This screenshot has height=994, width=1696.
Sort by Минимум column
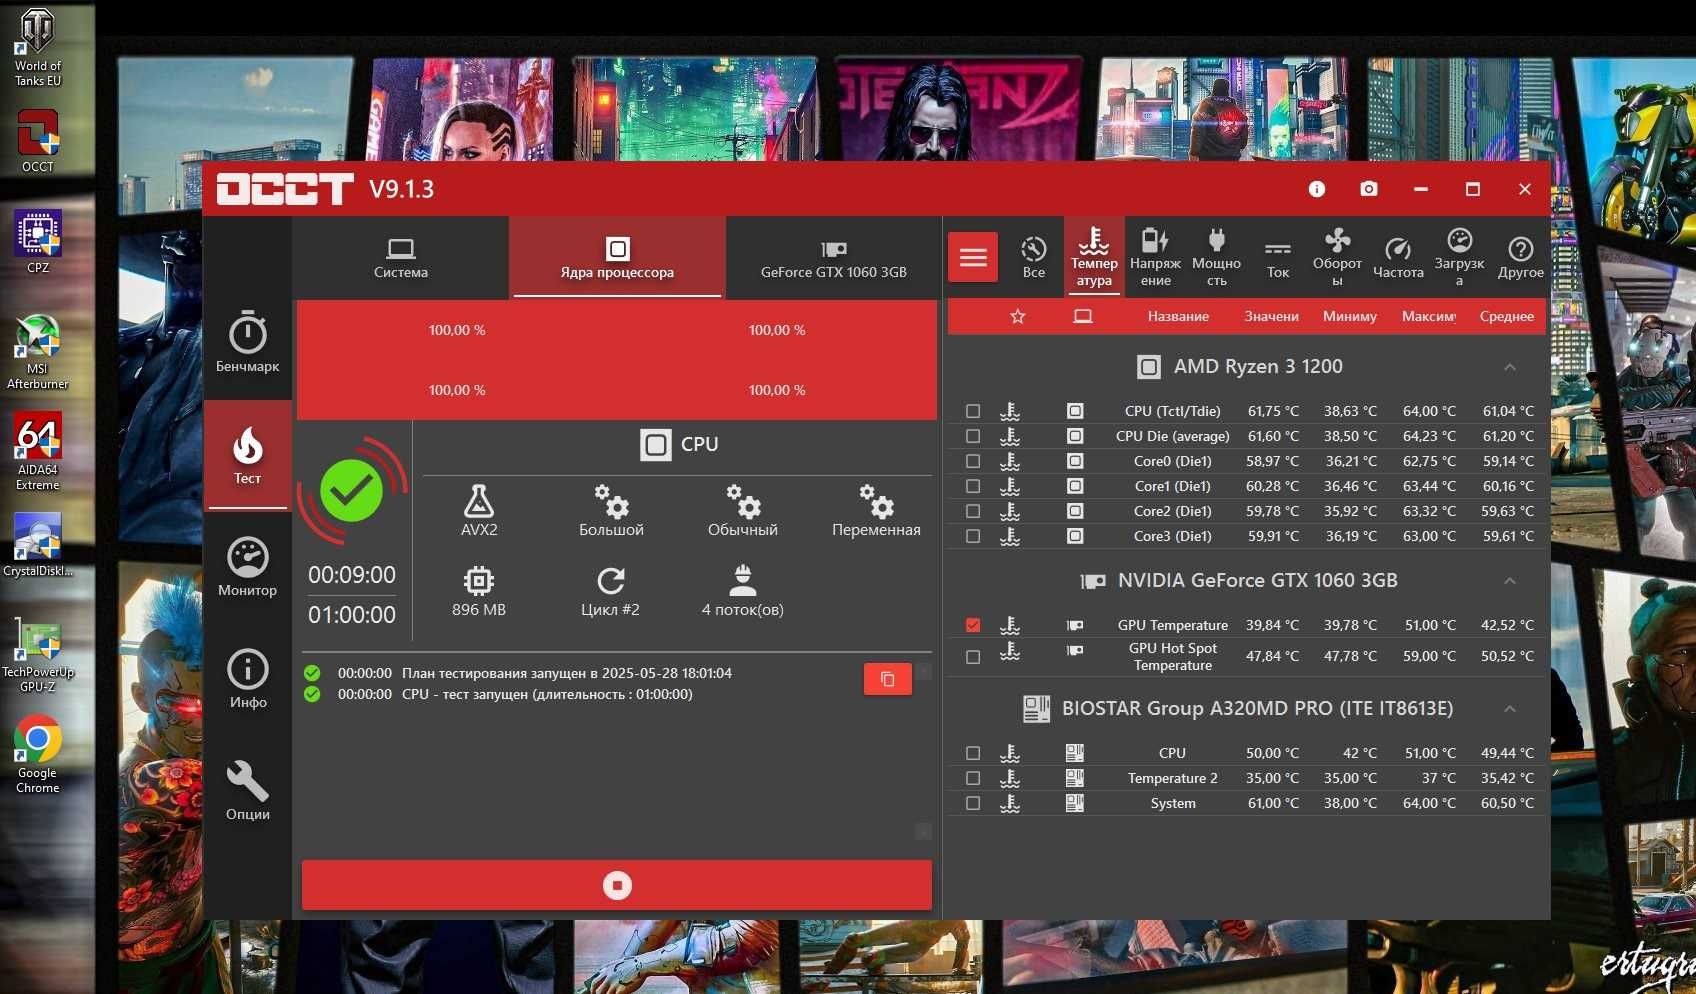pyautogui.click(x=1349, y=316)
